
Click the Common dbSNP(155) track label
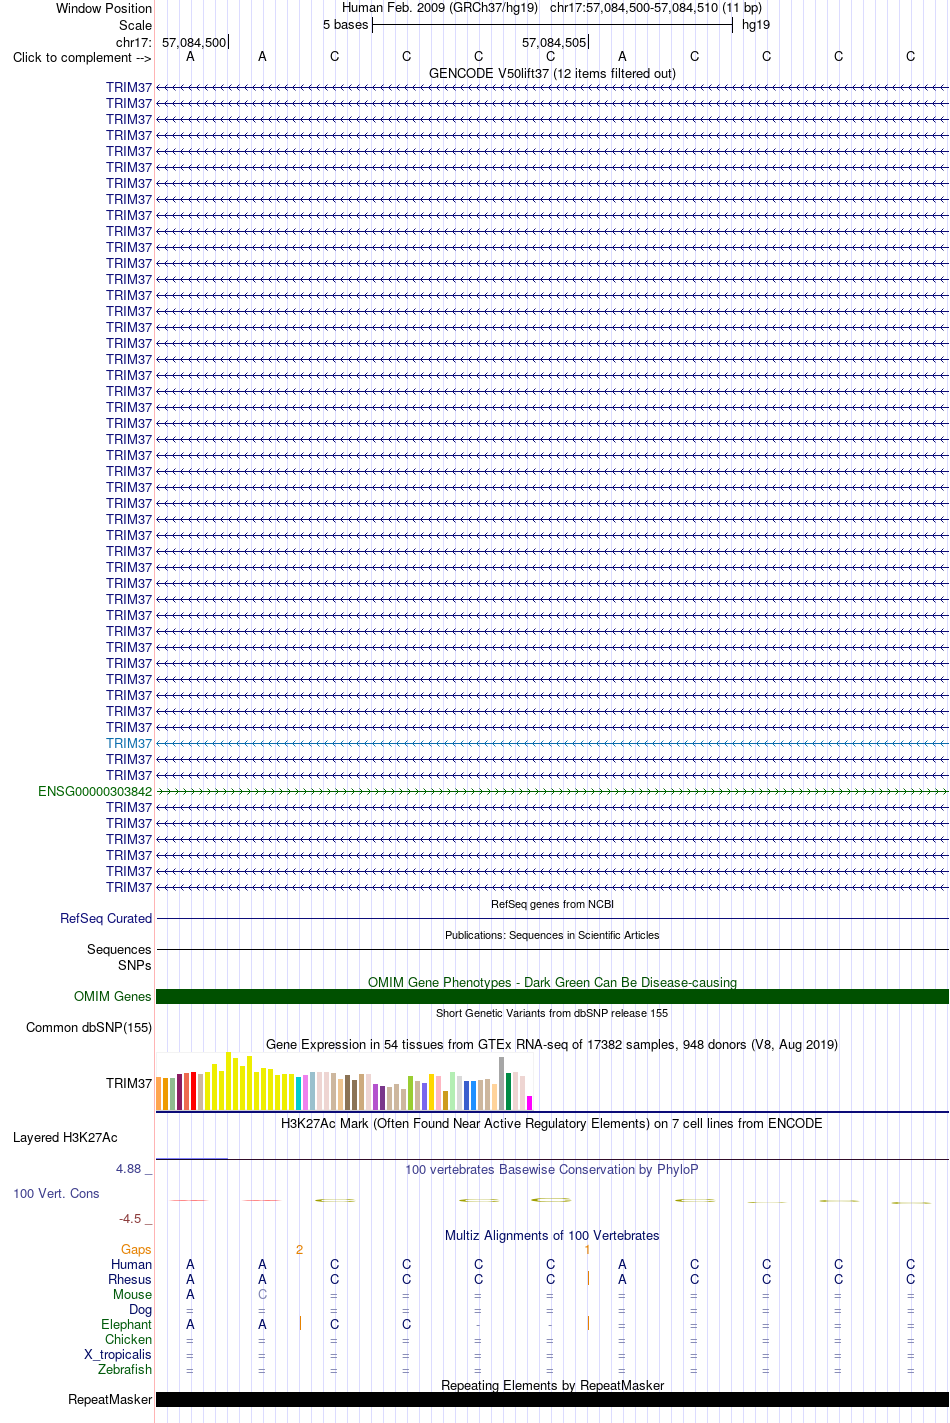pyautogui.click(x=89, y=1027)
